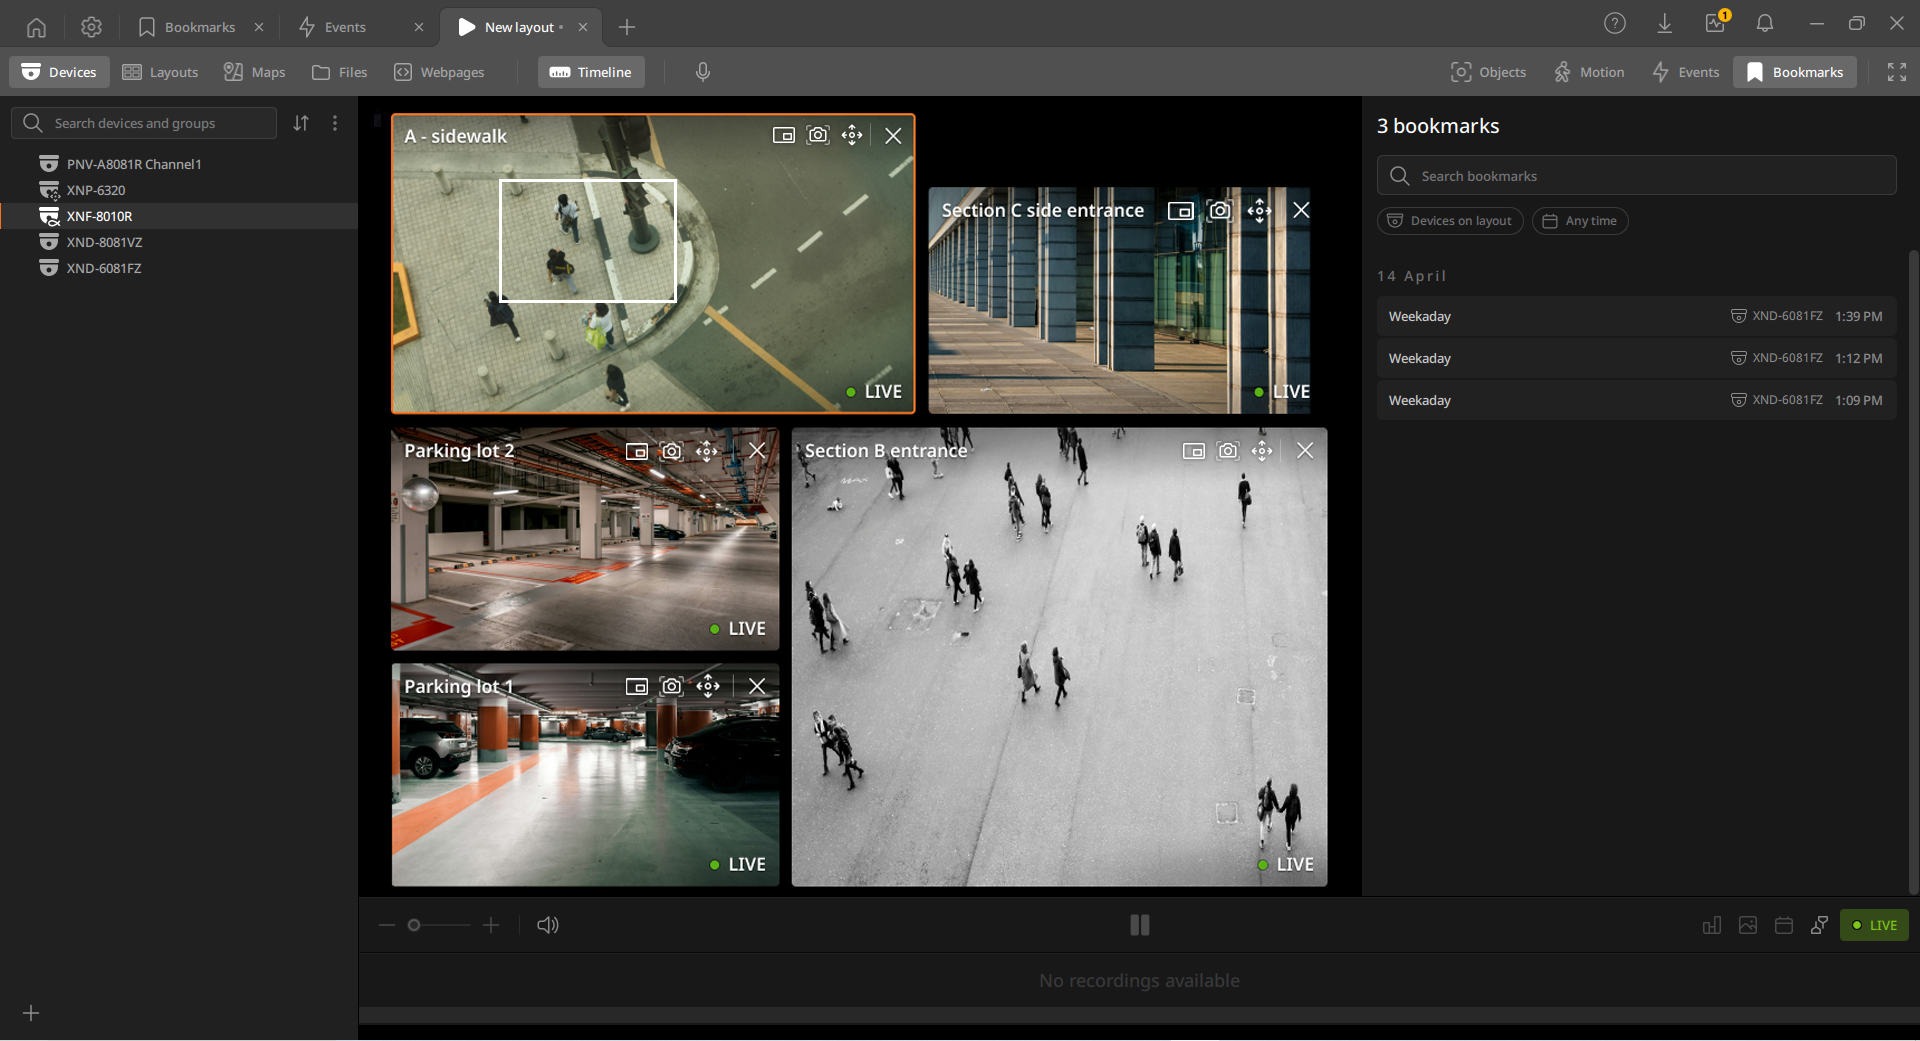Take a screenshot of A - sidewalk camera

point(818,135)
